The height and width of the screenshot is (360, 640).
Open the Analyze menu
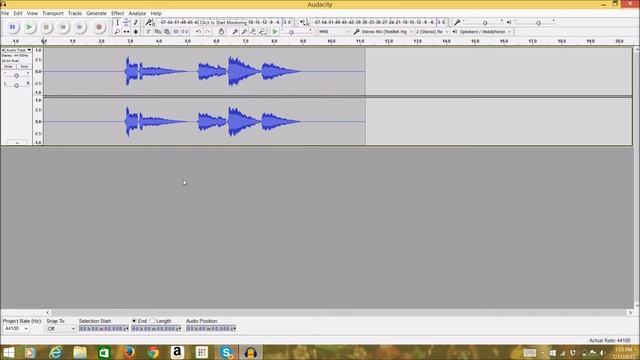(x=137, y=13)
